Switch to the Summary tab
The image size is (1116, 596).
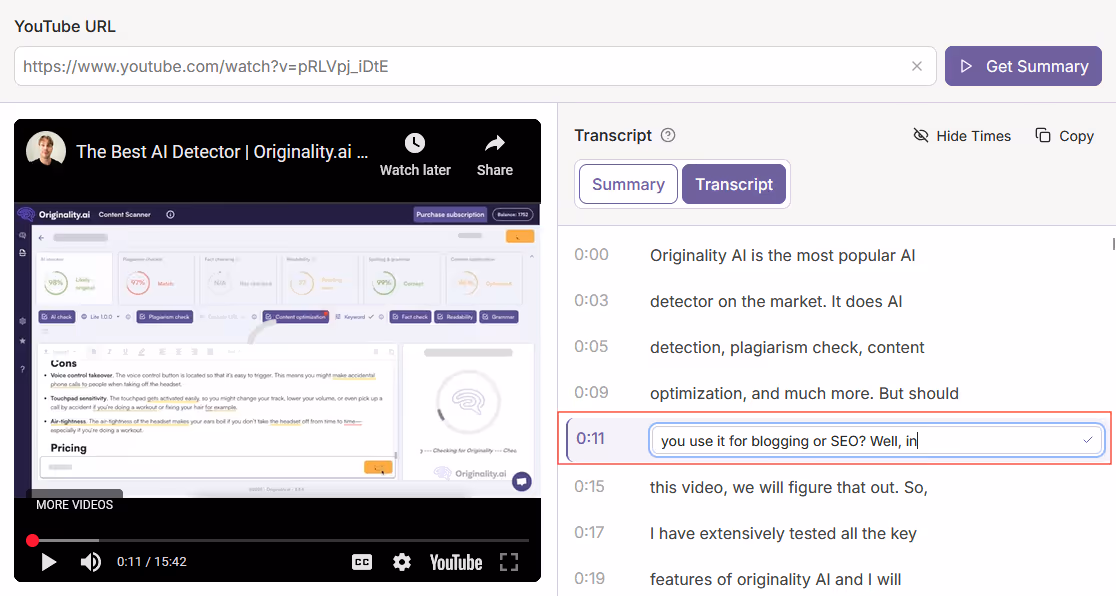[x=627, y=184]
